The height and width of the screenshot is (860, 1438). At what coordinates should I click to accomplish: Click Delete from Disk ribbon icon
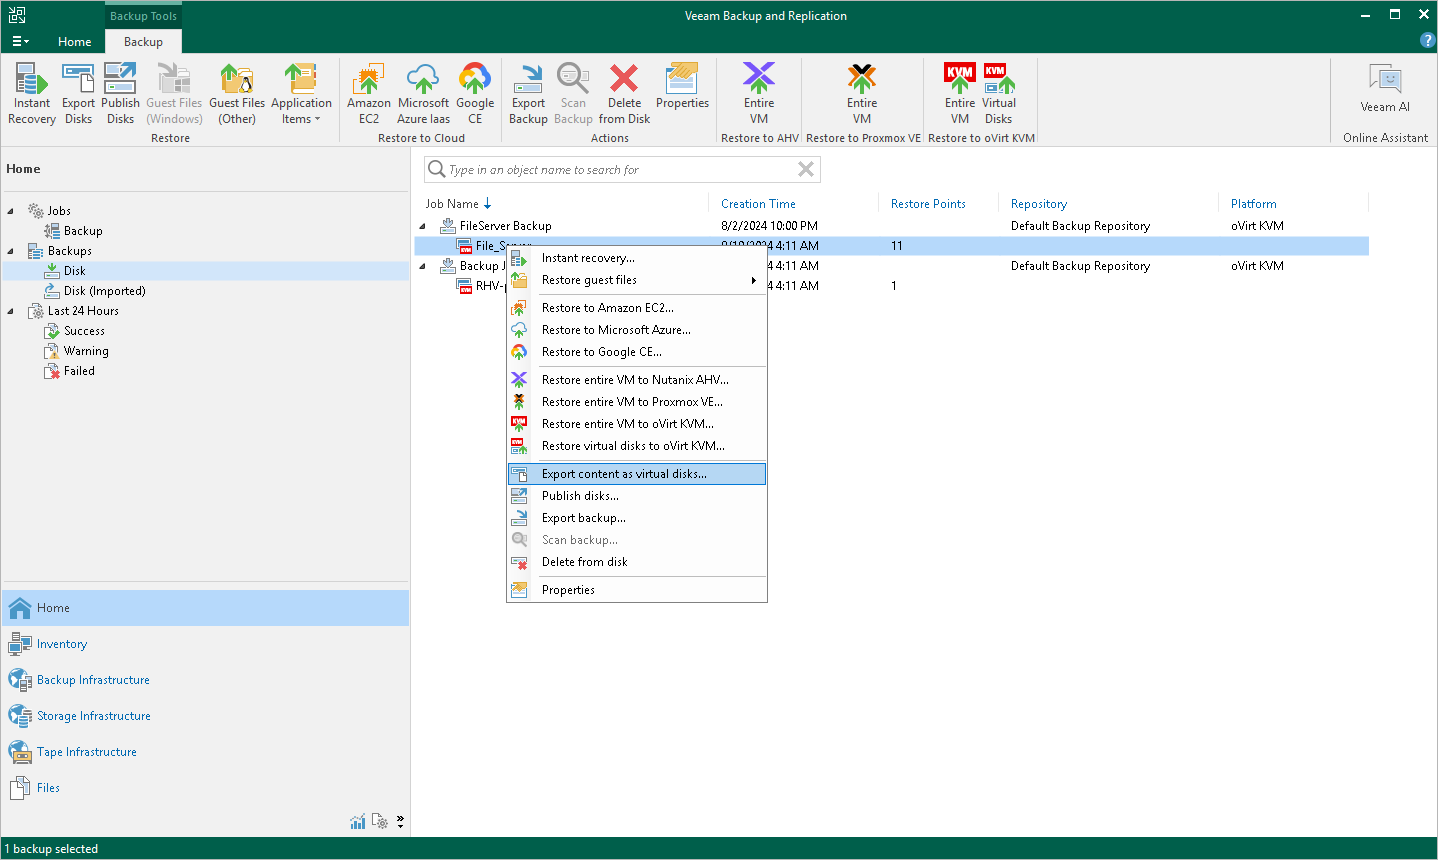pyautogui.click(x=624, y=93)
